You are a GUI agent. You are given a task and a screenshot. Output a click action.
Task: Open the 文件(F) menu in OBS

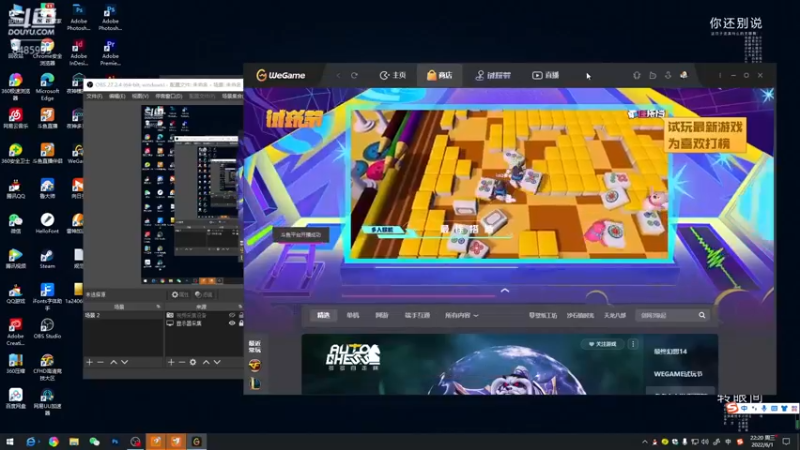[94, 96]
